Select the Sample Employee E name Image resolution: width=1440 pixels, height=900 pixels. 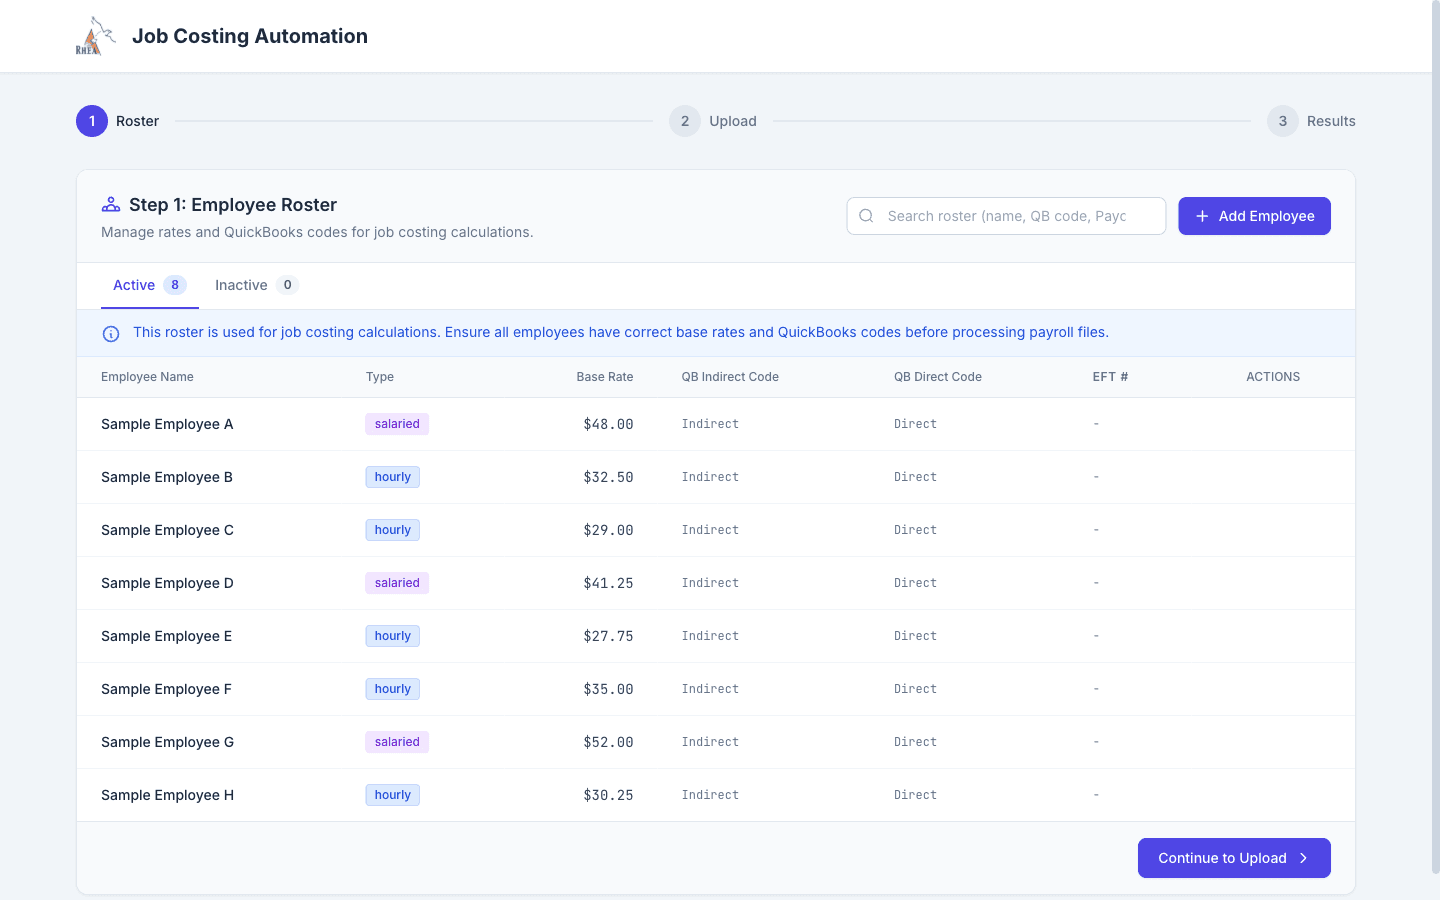coord(166,636)
